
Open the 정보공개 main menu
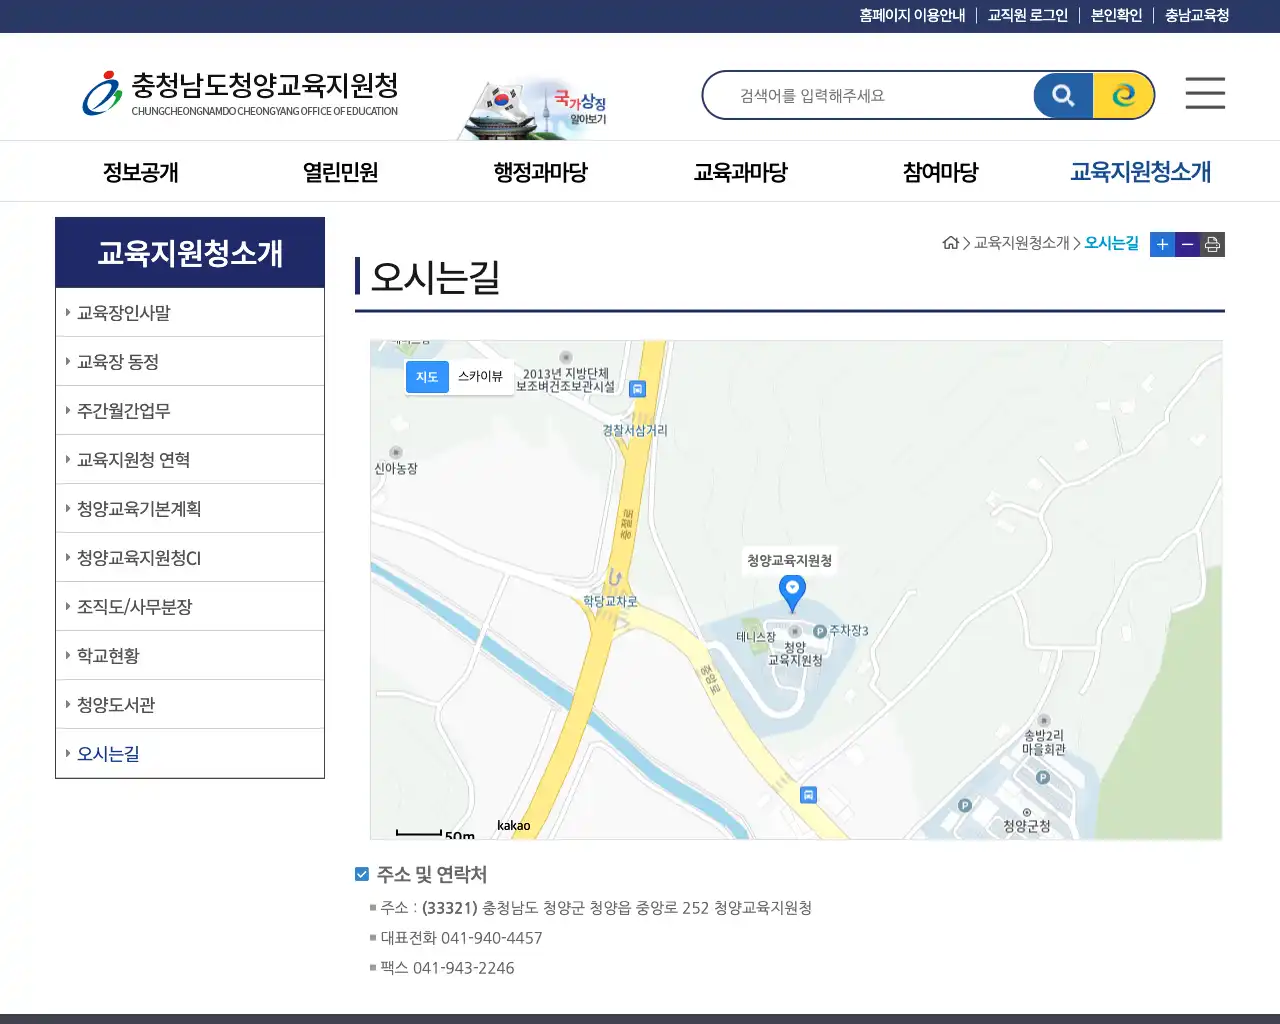[x=141, y=172]
